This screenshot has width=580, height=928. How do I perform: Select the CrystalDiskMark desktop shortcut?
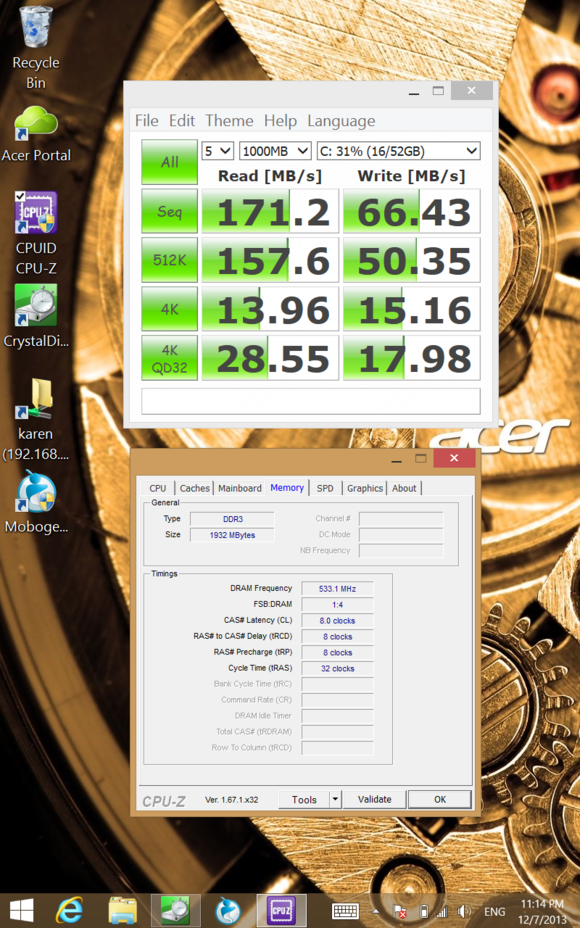[36, 317]
